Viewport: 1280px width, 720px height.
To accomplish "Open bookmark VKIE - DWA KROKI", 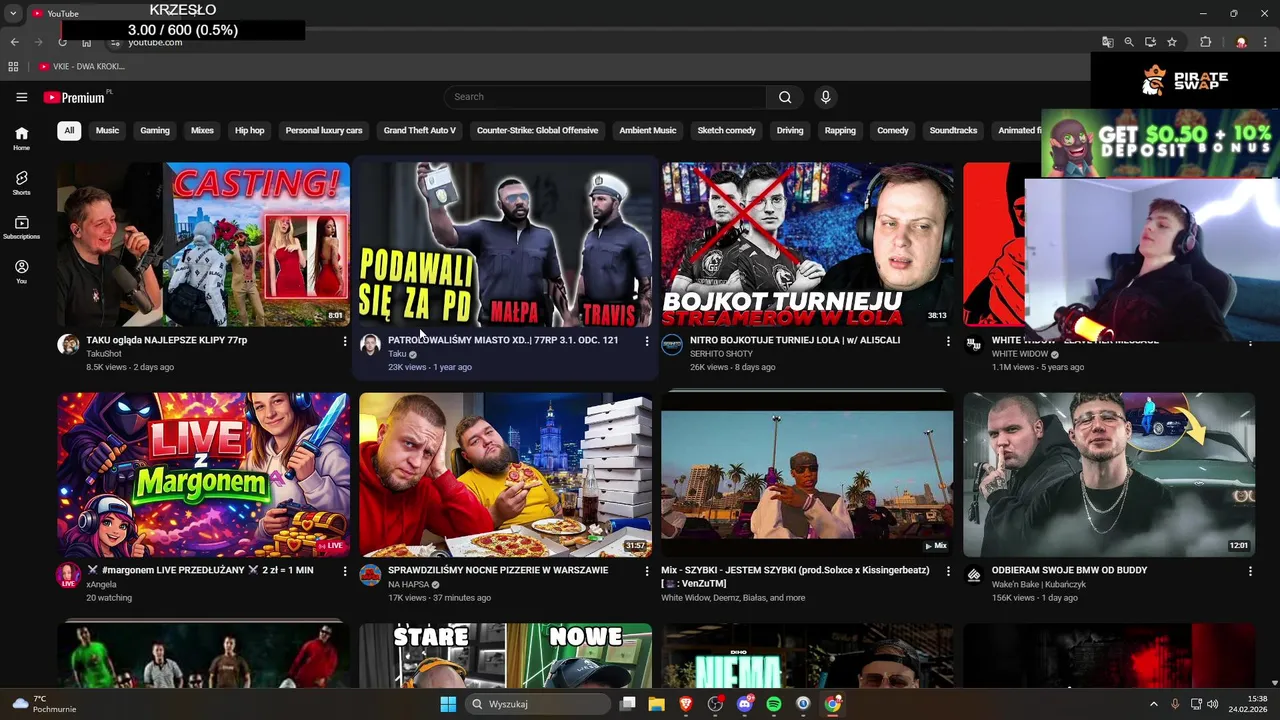I will 82,66.
